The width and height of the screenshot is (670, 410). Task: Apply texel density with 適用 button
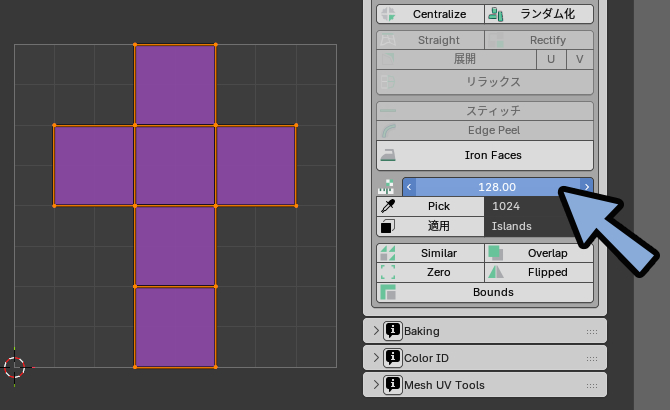[430, 226]
